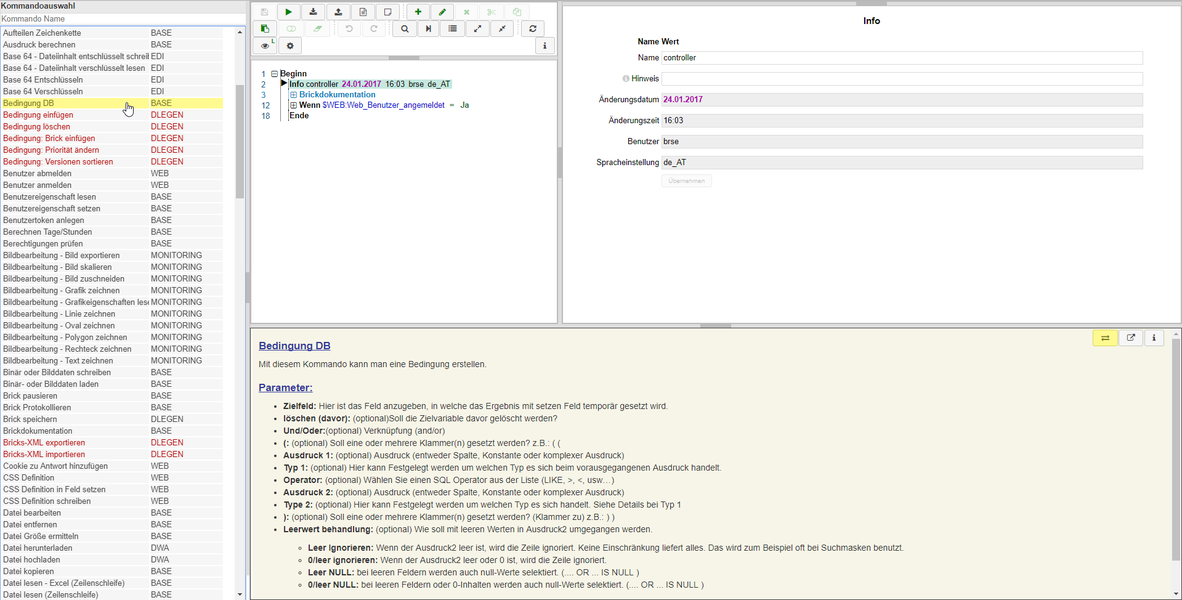Select 'Bedingung einfügen' in command list
The height and width of the screenshot is (600, 1182).
[38, 115]
